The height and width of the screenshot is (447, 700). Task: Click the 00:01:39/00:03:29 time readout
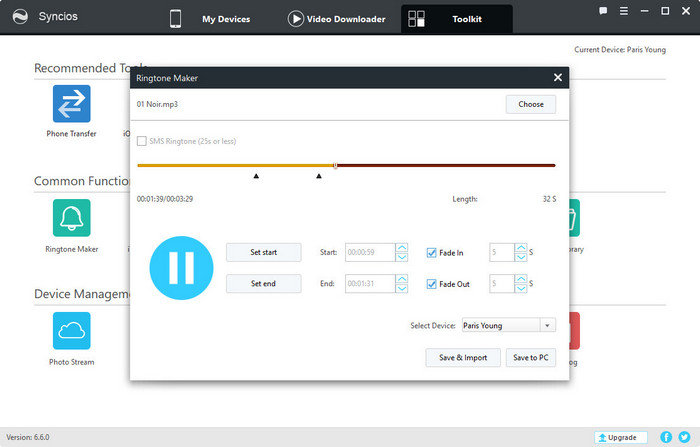click(x=165, y=199)
